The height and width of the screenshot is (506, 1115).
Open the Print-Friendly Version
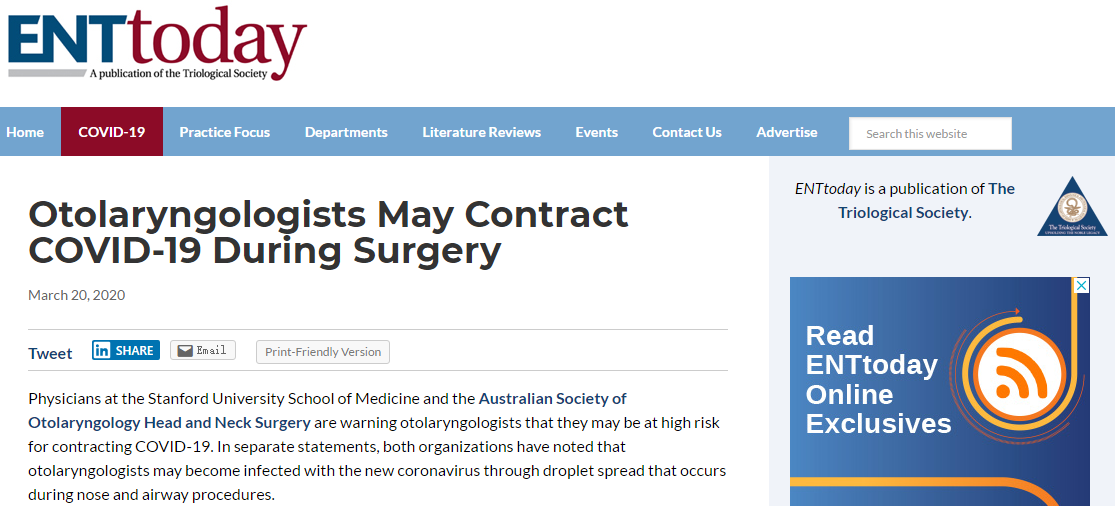[323, 352]
